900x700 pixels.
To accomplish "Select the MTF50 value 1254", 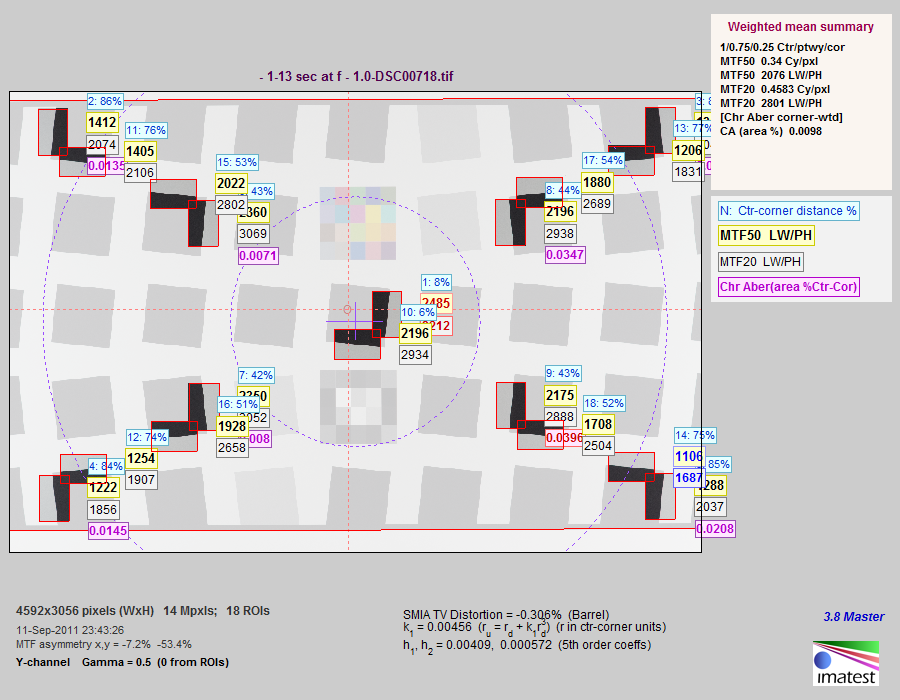I will (x=141, y=458).
